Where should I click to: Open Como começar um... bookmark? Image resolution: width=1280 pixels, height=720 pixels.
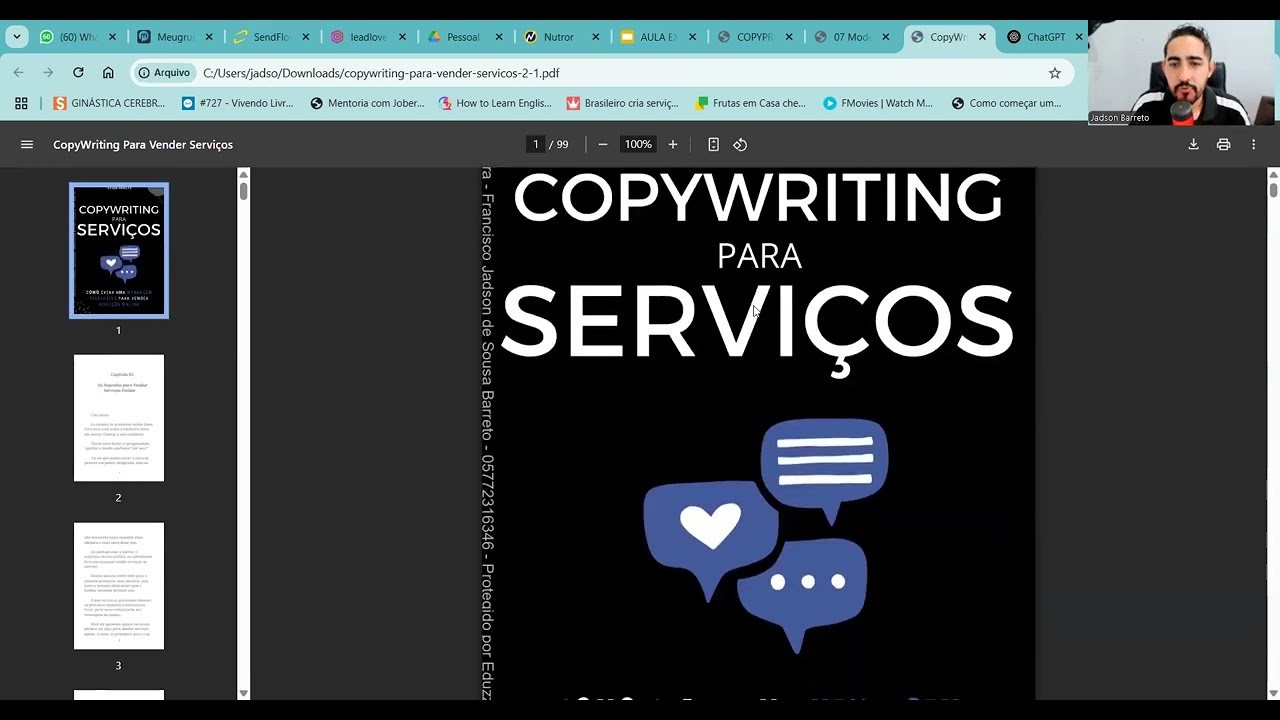pyautogui.click(x=1007, y=103)
